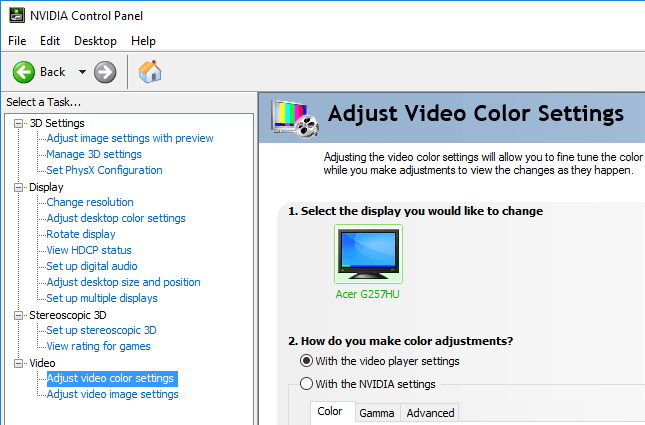The height and width of the screenshot is (425, 645).
Task: Open Adjust desktop size and position
Action: click(123, 283)
